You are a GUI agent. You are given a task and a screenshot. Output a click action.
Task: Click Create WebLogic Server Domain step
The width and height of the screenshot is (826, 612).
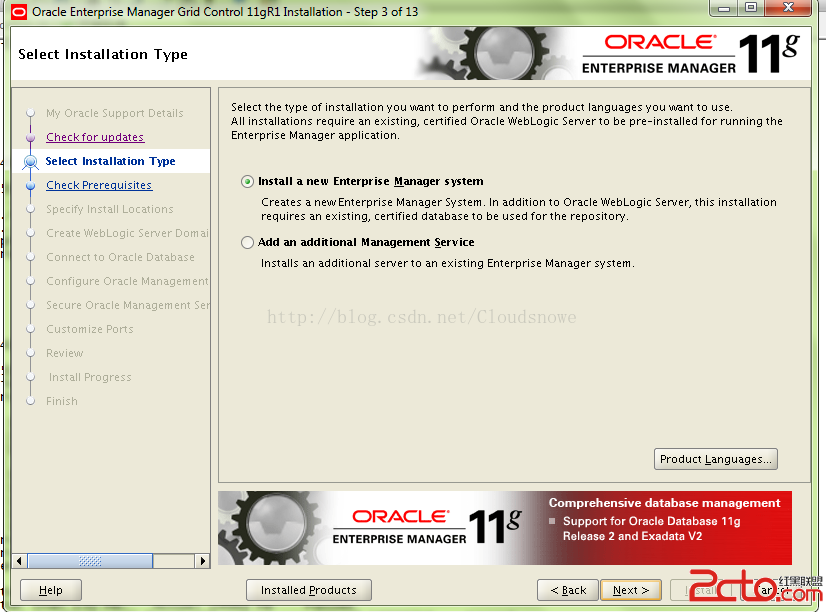[x=127, y=233]
